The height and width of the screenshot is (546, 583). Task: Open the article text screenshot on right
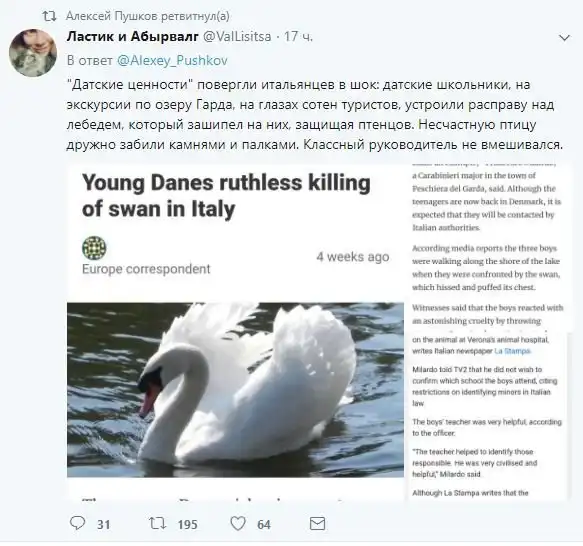[488, 331]
